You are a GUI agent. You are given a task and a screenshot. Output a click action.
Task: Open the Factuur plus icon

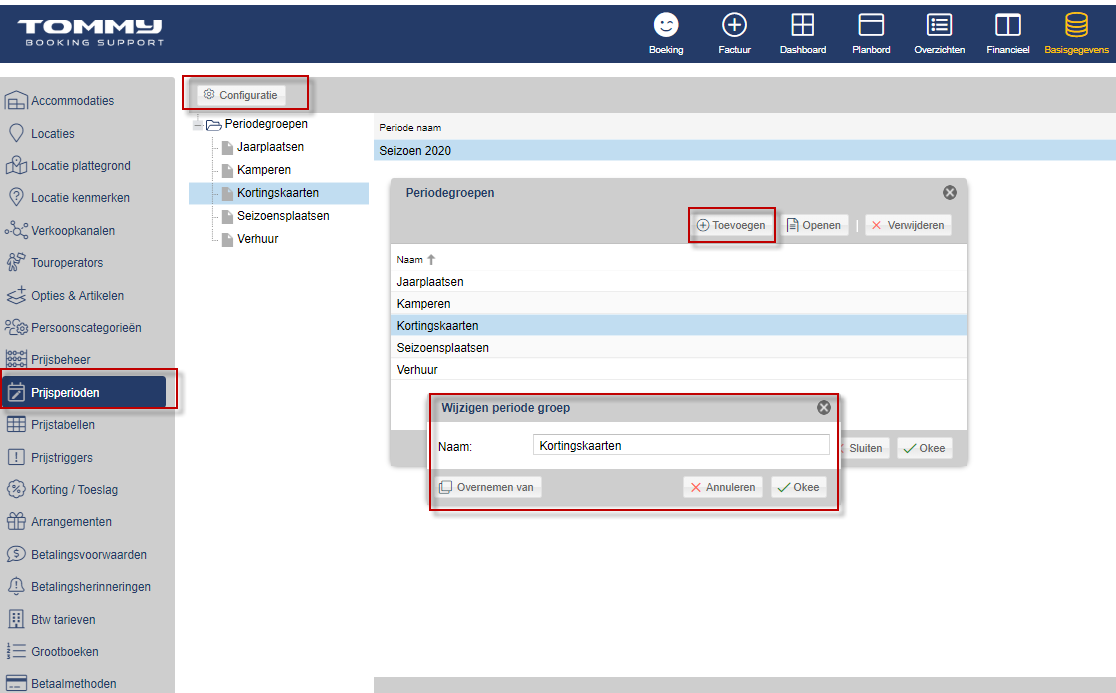pyautogui.click(x=735, y=26)
